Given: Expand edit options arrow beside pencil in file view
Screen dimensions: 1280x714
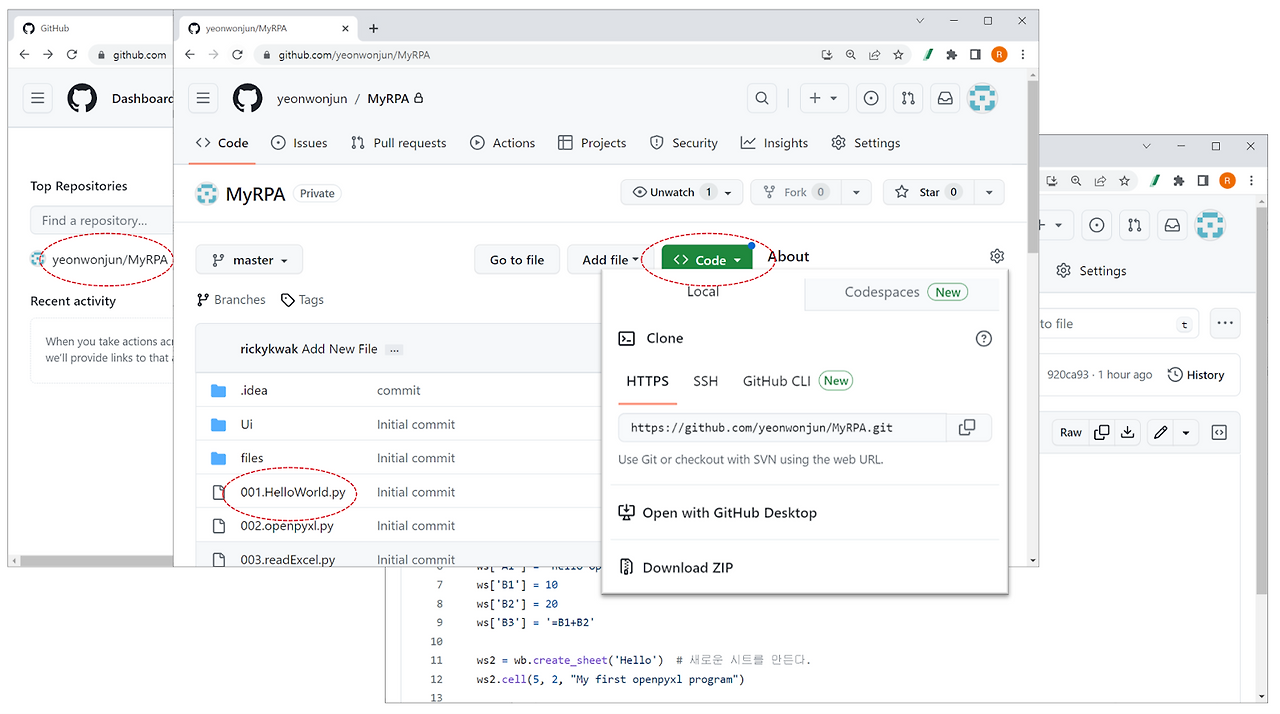Looking at the screenshot, I should coord(1186,432).
